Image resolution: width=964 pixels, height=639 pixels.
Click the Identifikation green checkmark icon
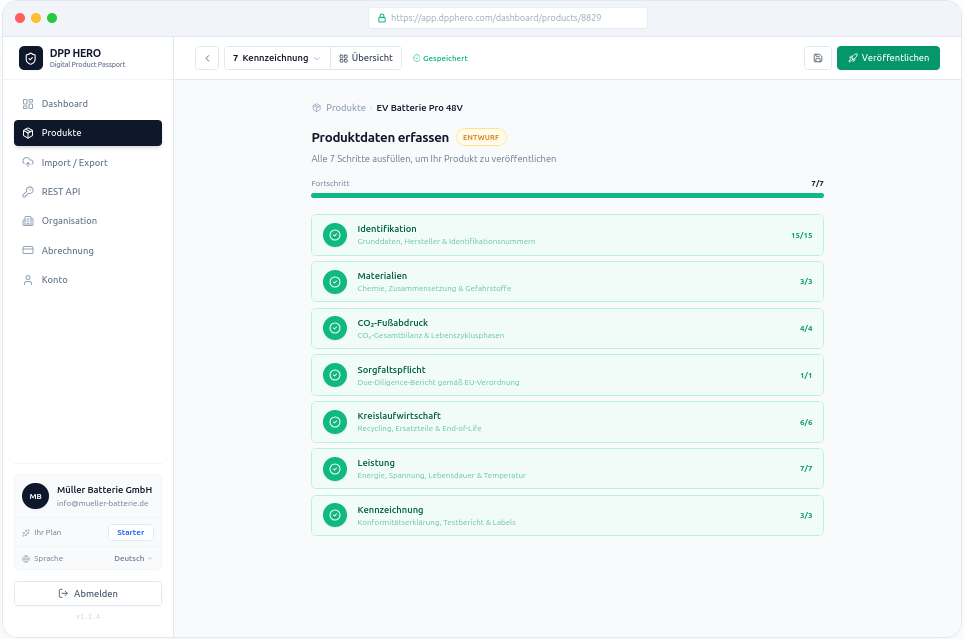tap(335, 235)
